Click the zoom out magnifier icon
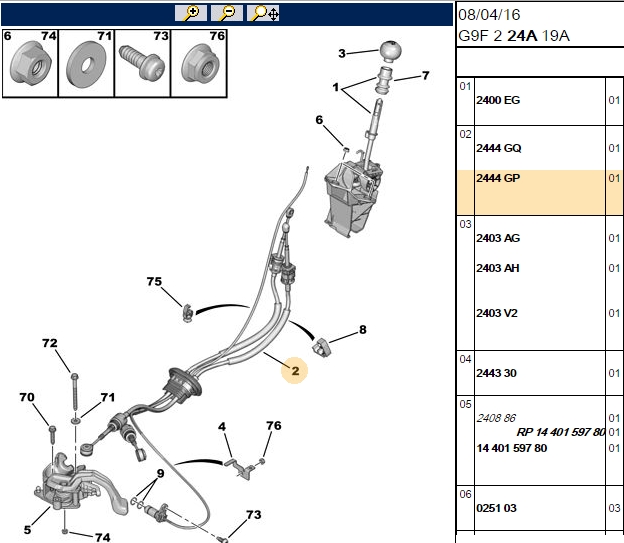624x543 pixels. pos(227,13)
